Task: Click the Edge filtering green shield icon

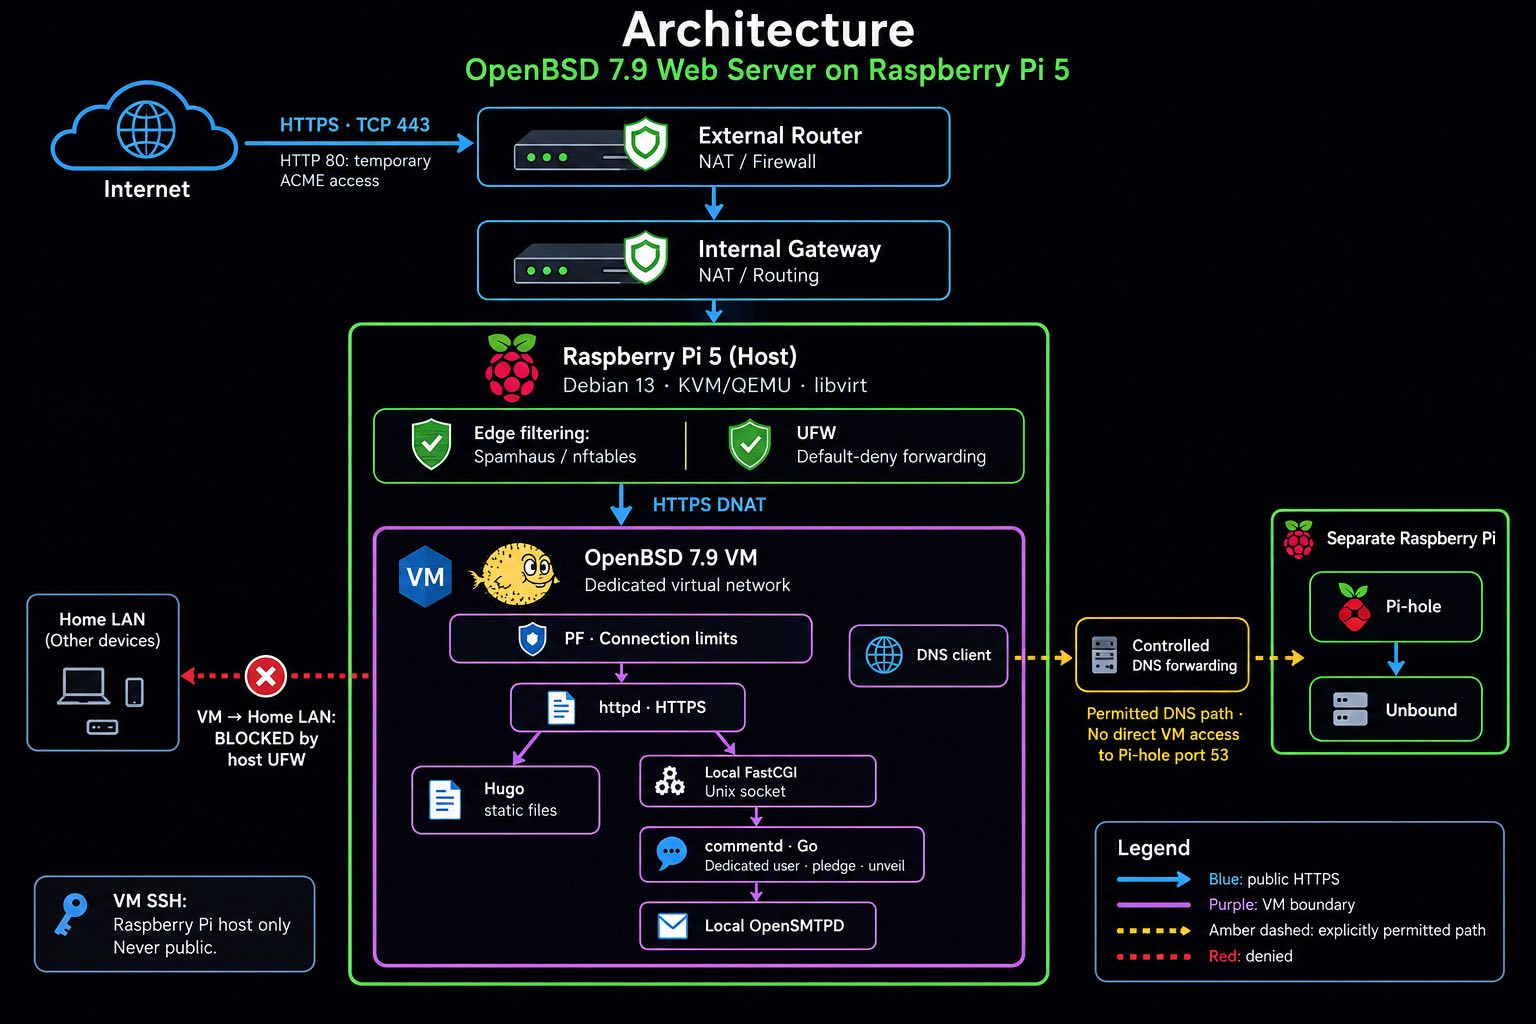Action: click(x=431, y=445)
